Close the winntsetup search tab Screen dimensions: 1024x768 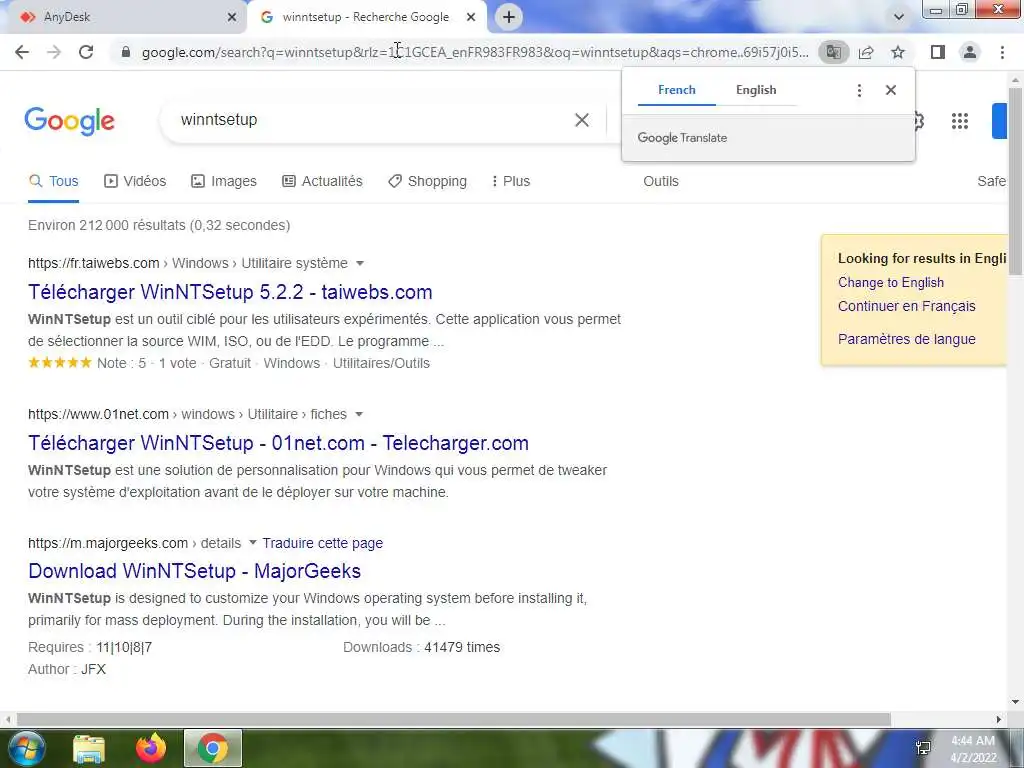[x=471, y=17]
